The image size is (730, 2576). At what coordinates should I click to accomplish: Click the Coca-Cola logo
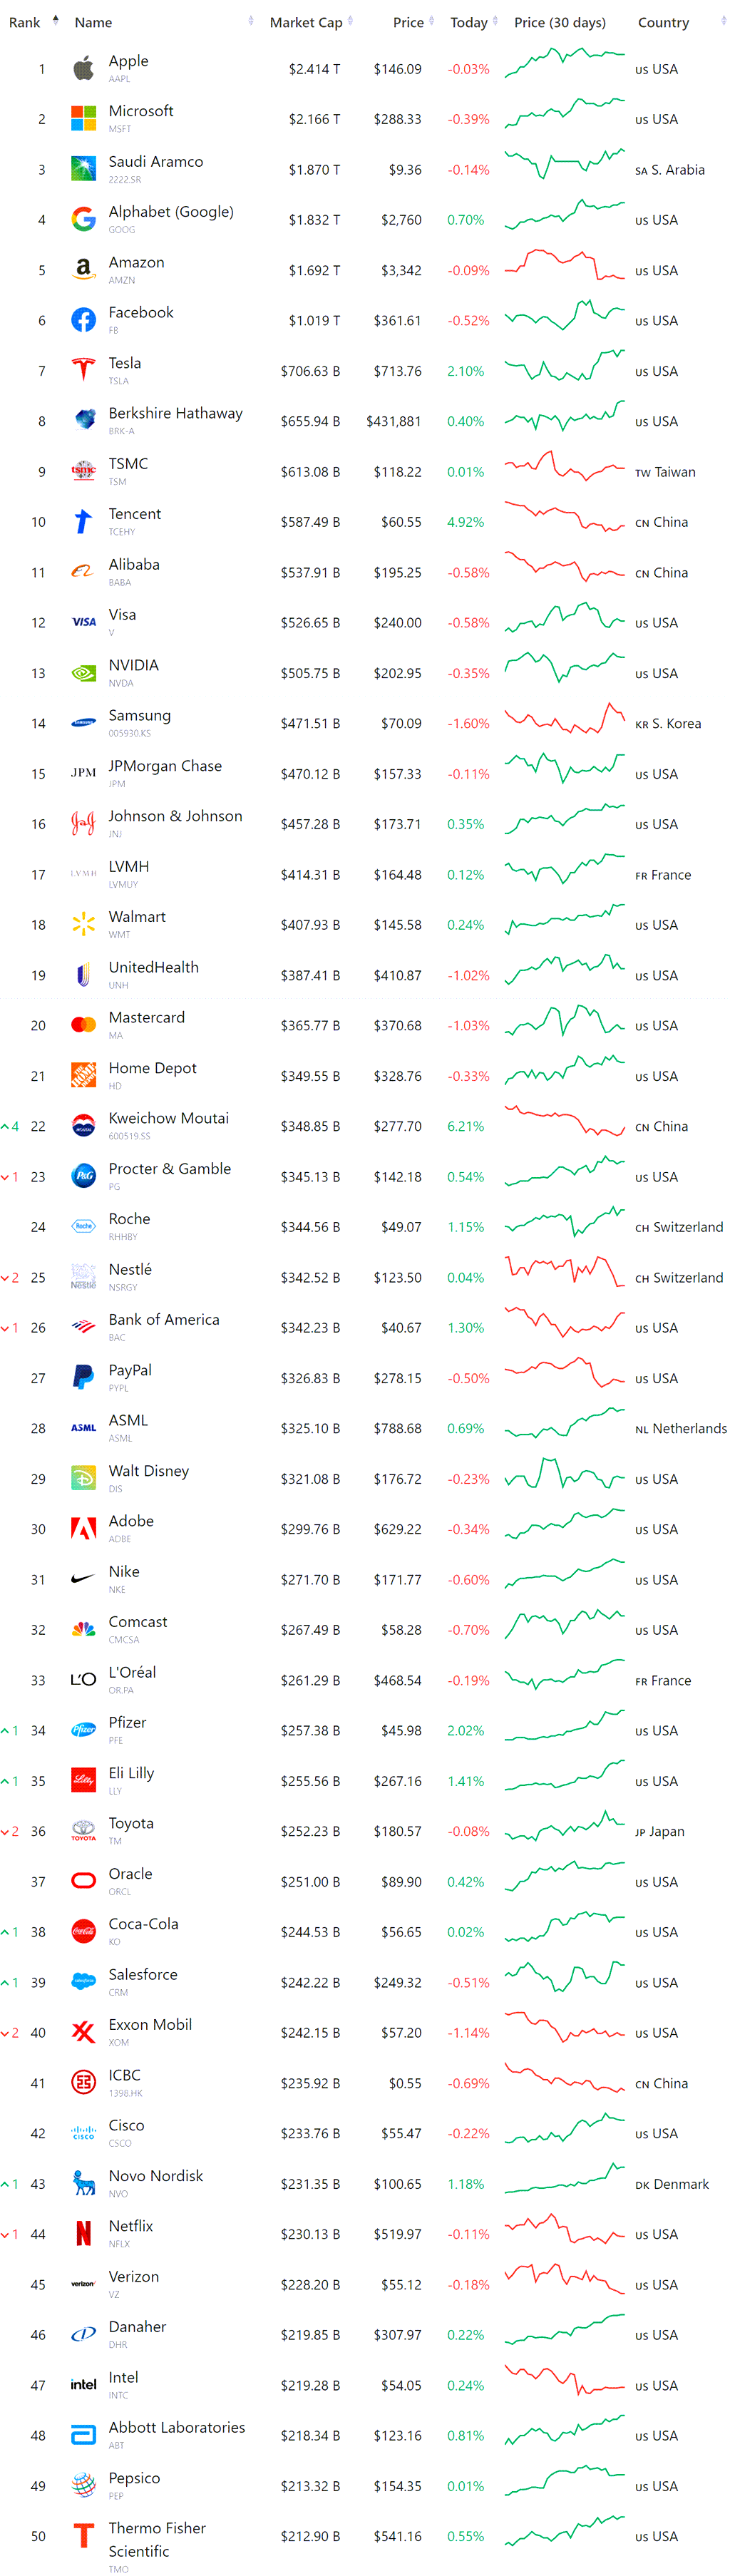83,1931
